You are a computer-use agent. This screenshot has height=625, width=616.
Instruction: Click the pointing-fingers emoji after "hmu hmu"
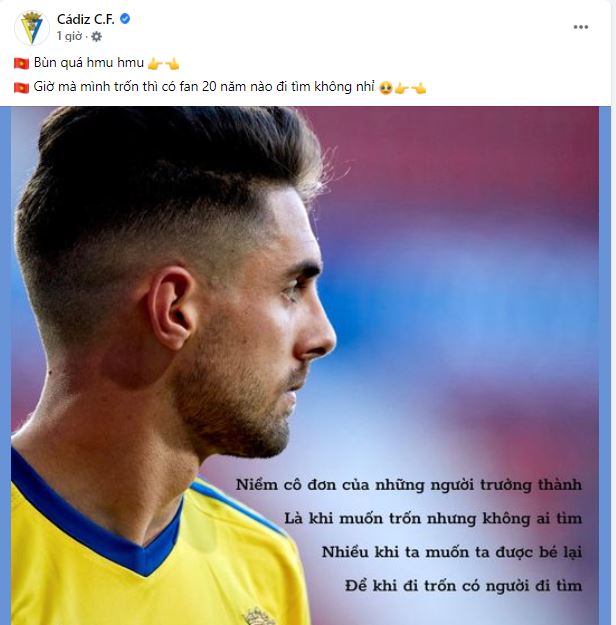tap(163, 63)
